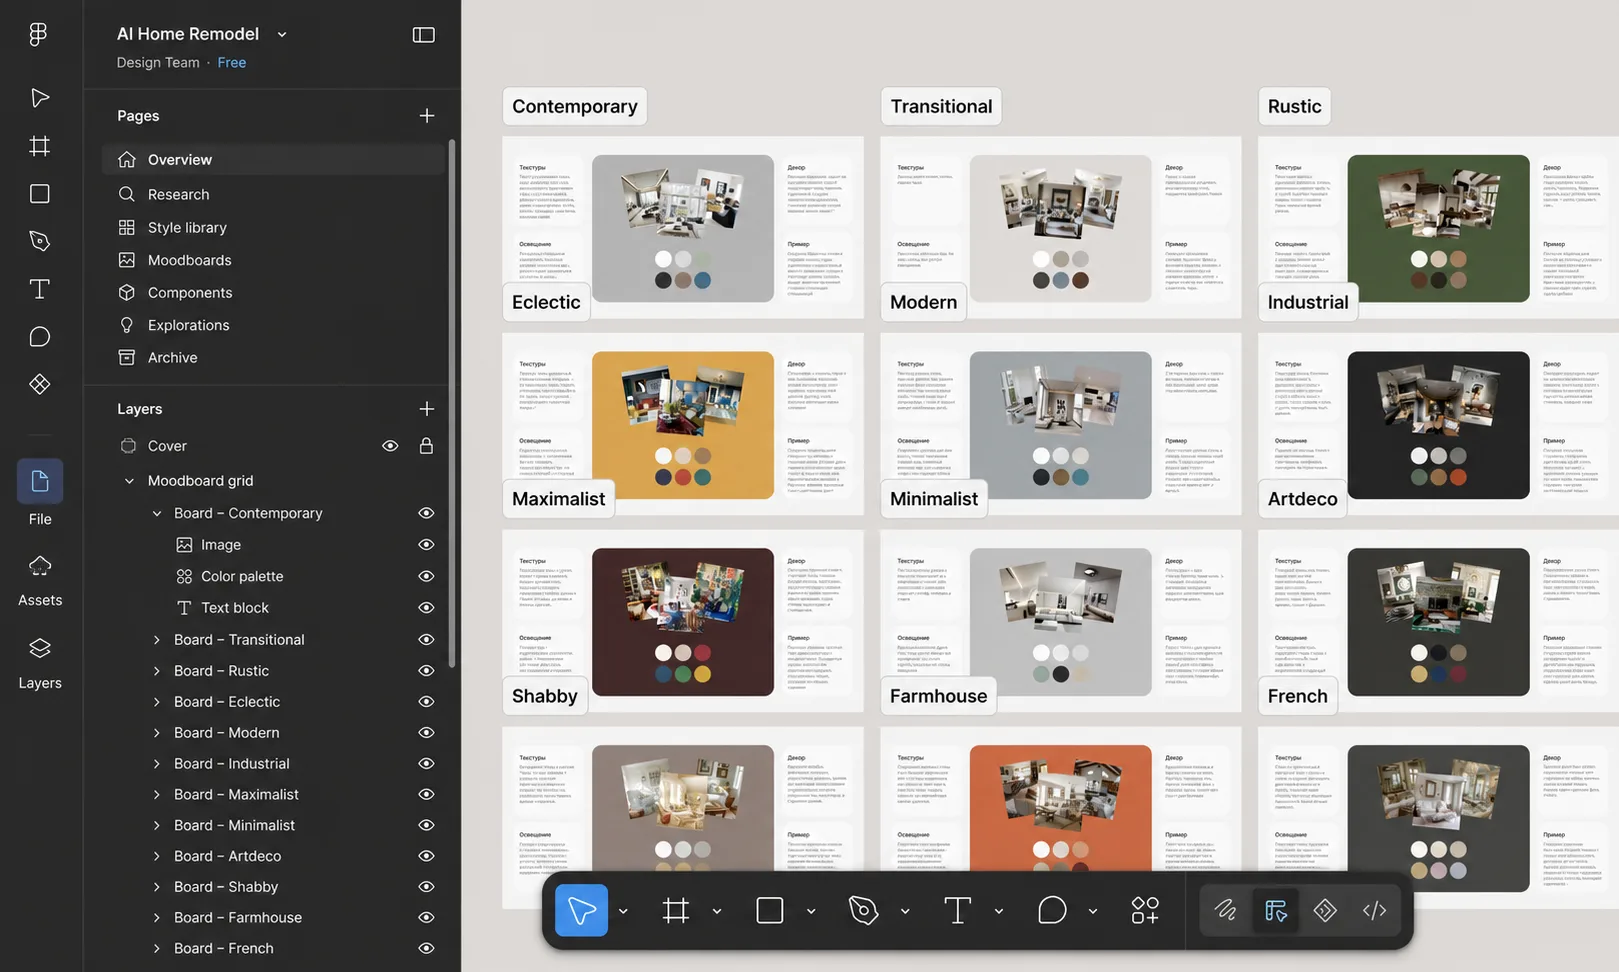Click the Text tool in bottom toolbar
Image resolution: width=1619 pixels, height=972 pixels.
pos(957,910)
